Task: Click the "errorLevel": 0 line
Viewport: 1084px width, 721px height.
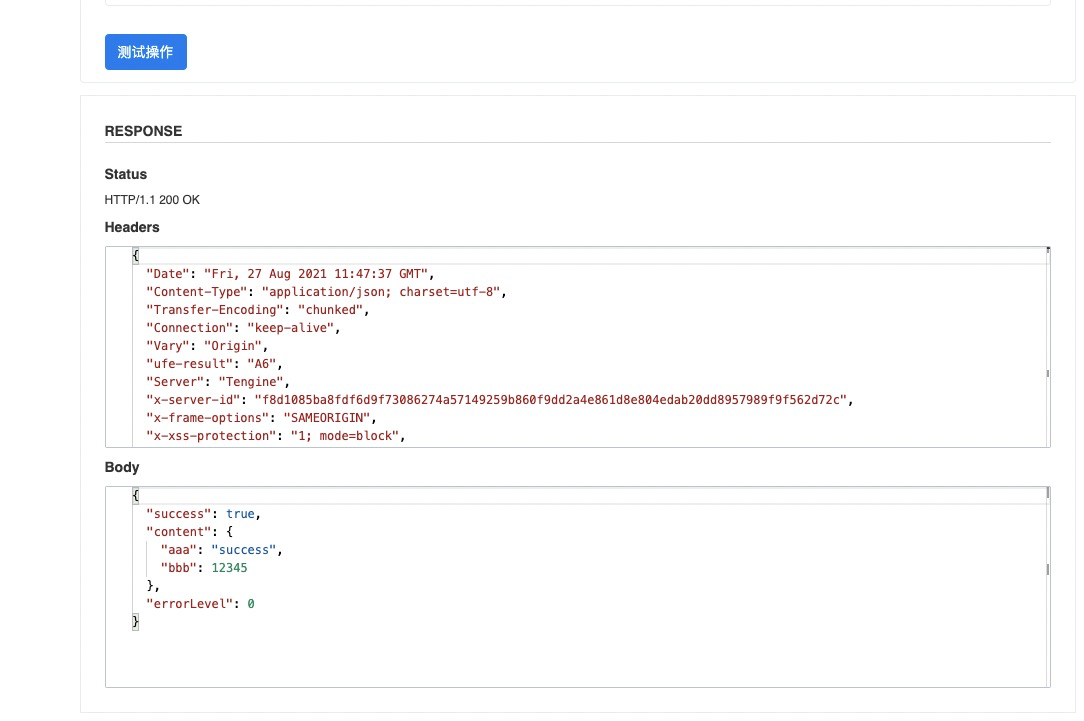Action: coord(200,603)
